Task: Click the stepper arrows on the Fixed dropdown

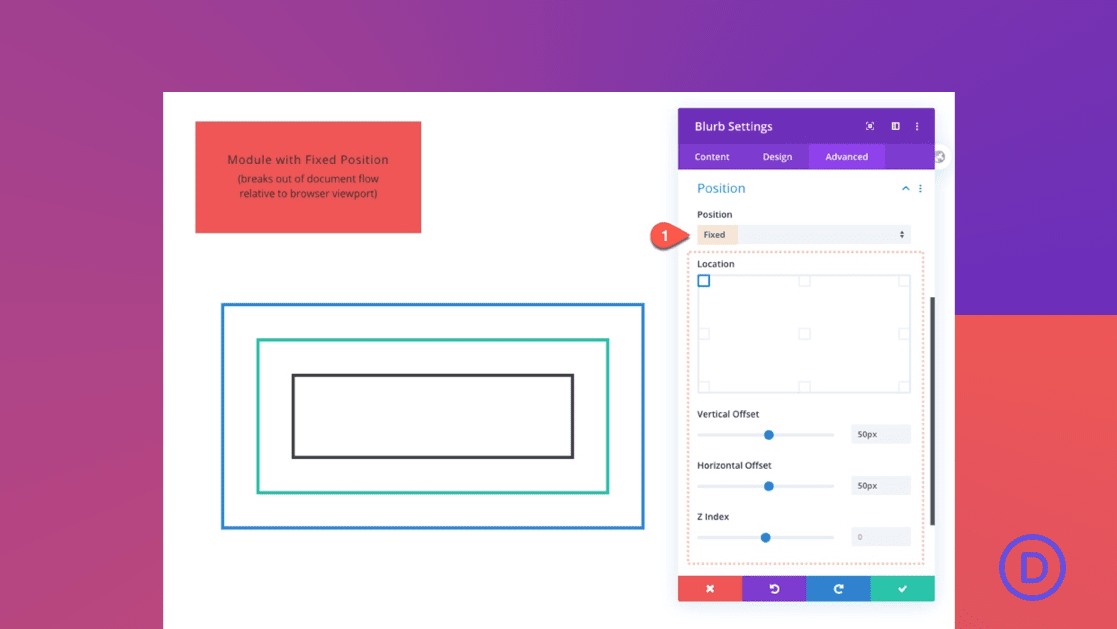Action: click(903, 234)
